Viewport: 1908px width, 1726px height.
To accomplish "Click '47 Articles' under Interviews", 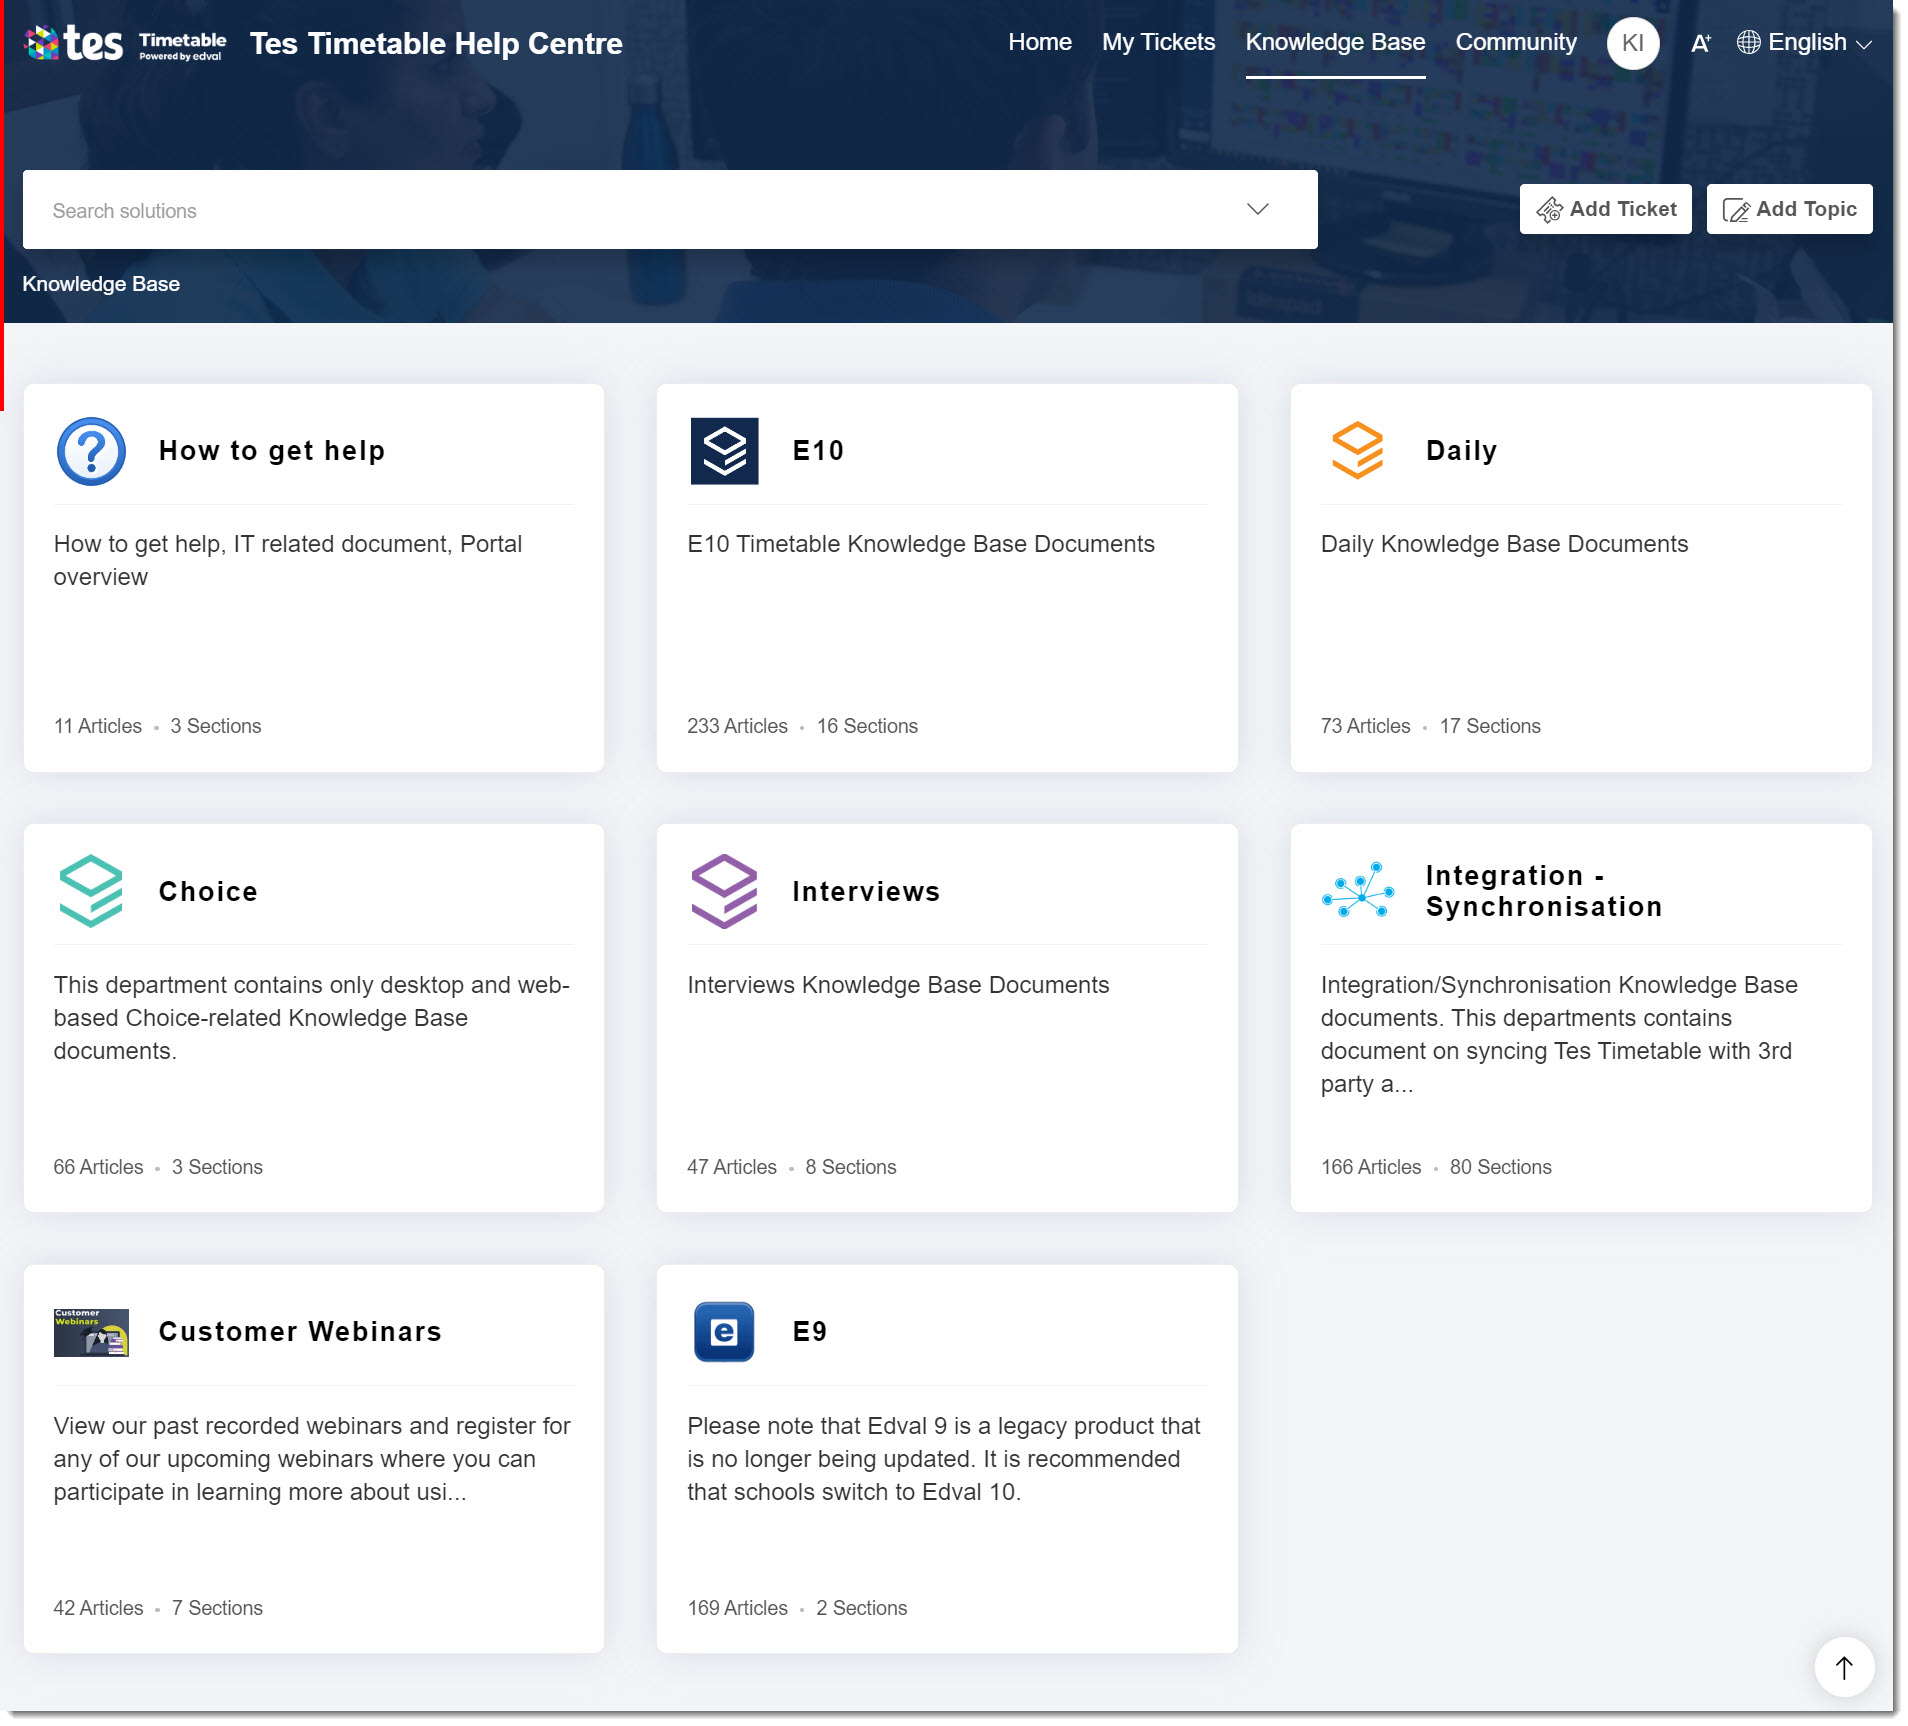I will pos(732,1167).
